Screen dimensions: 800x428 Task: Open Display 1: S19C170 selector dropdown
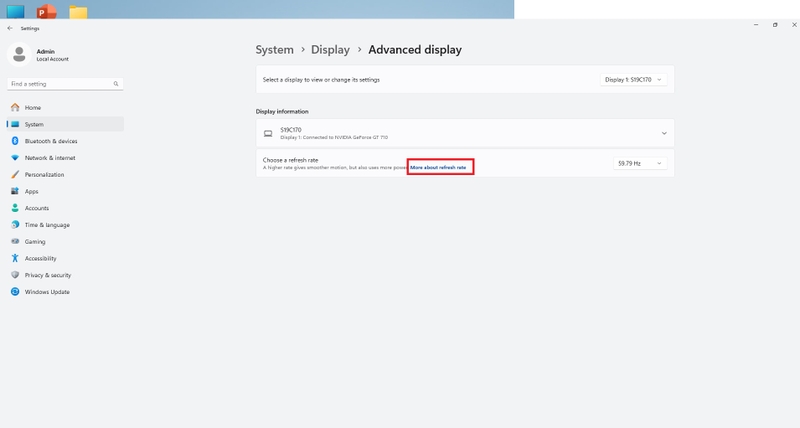tap(633, 80)
